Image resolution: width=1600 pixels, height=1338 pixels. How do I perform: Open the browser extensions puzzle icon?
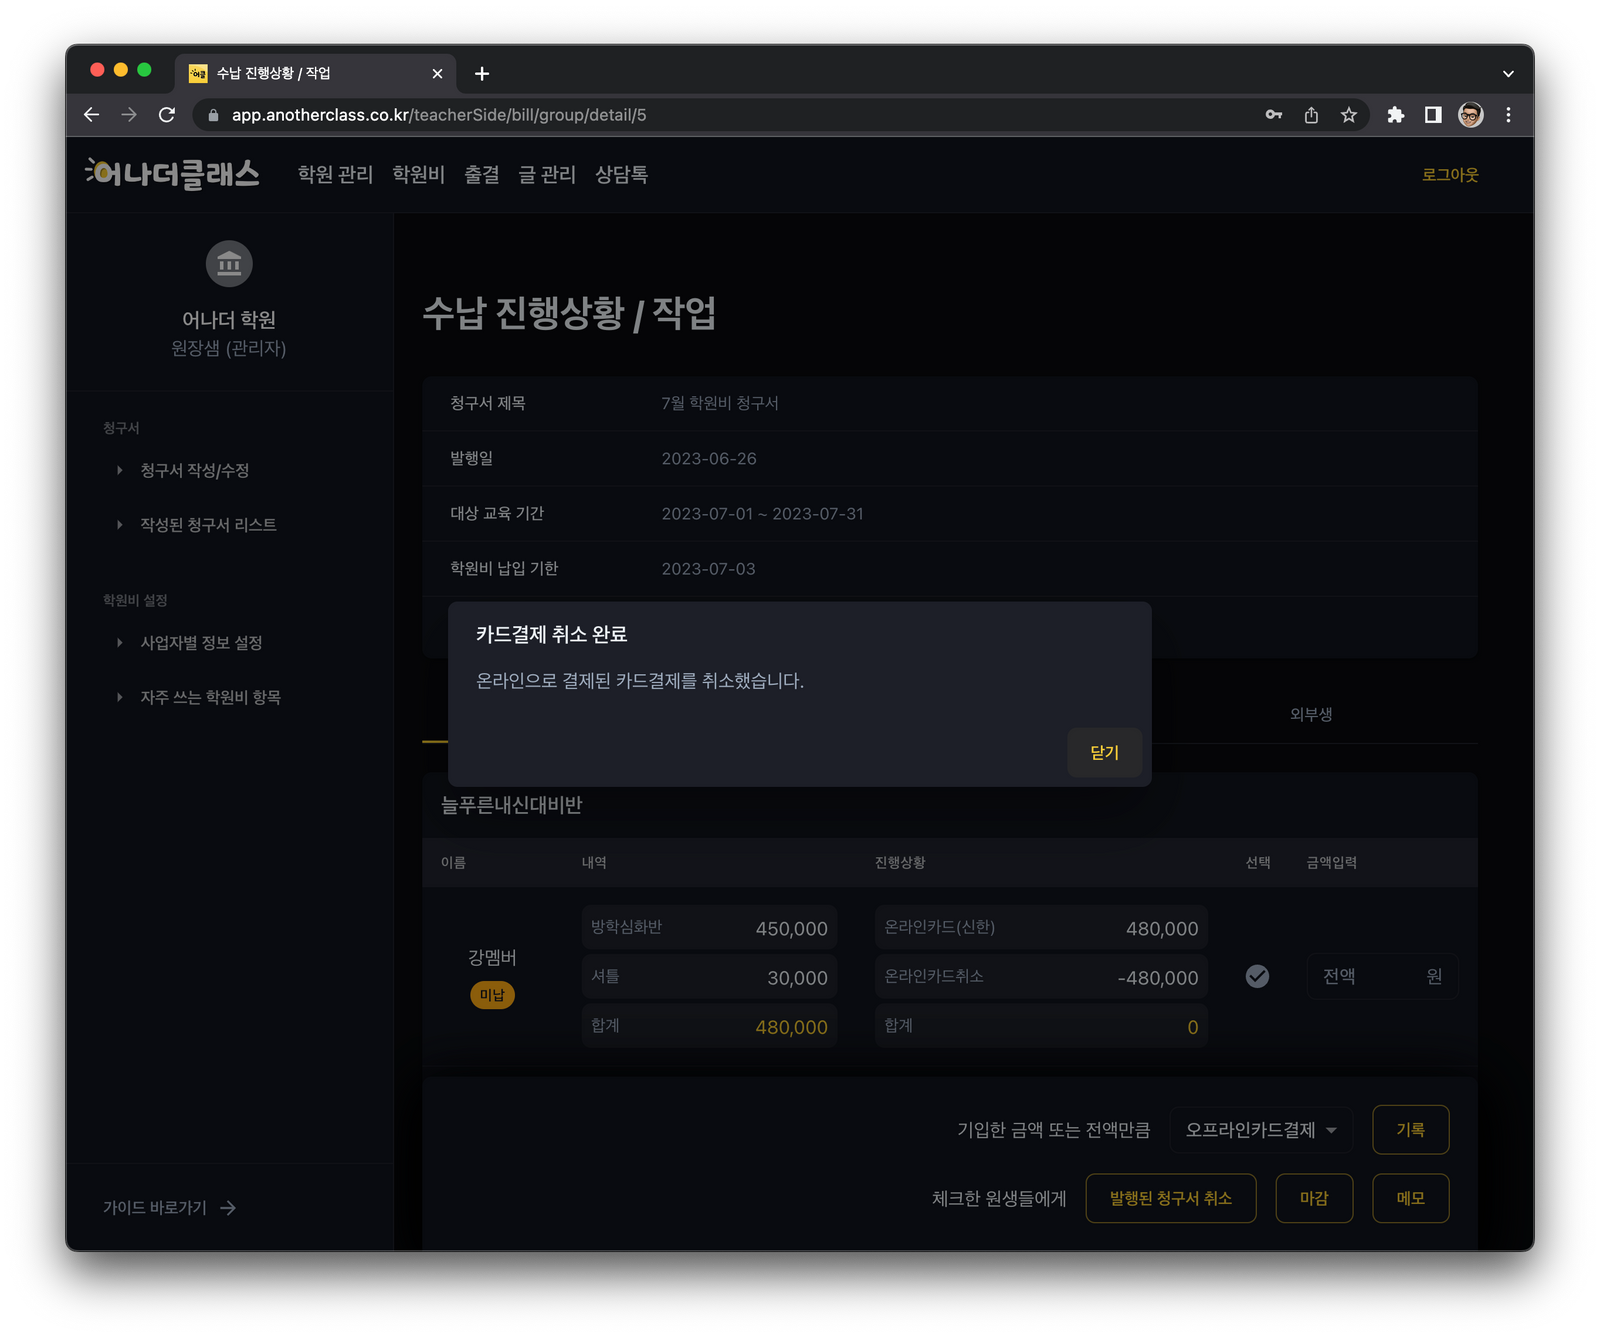pos(1395,115)
